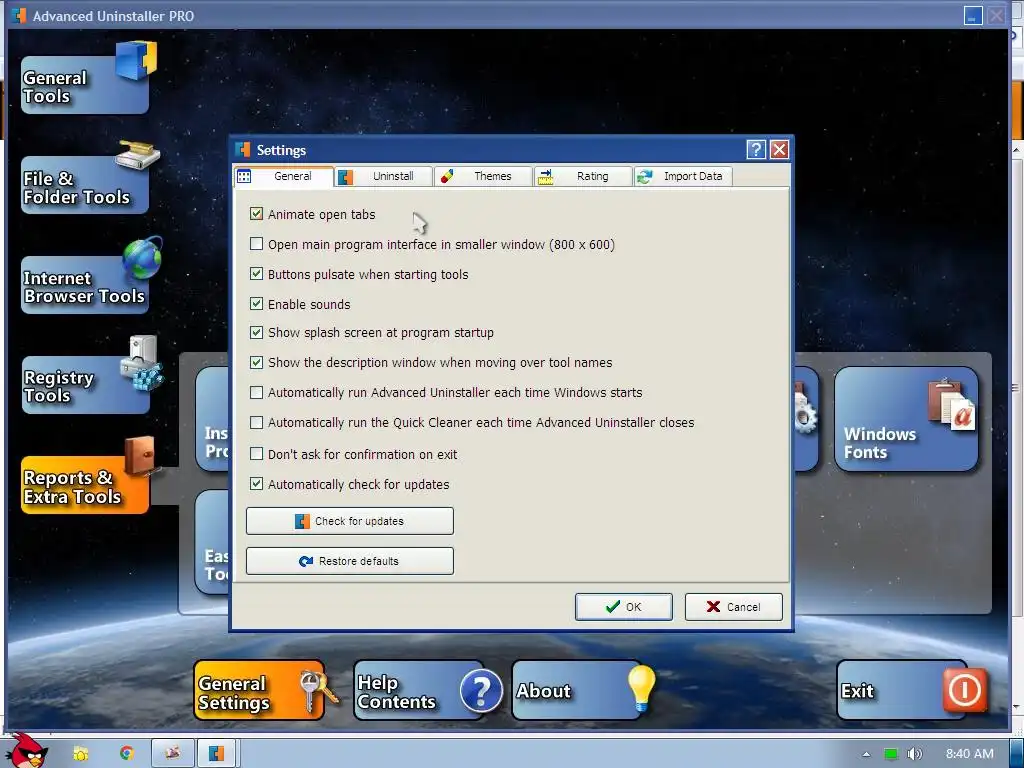Click the Restore defaults button
Screen dimensions: 1024x768
coord(349,561)
